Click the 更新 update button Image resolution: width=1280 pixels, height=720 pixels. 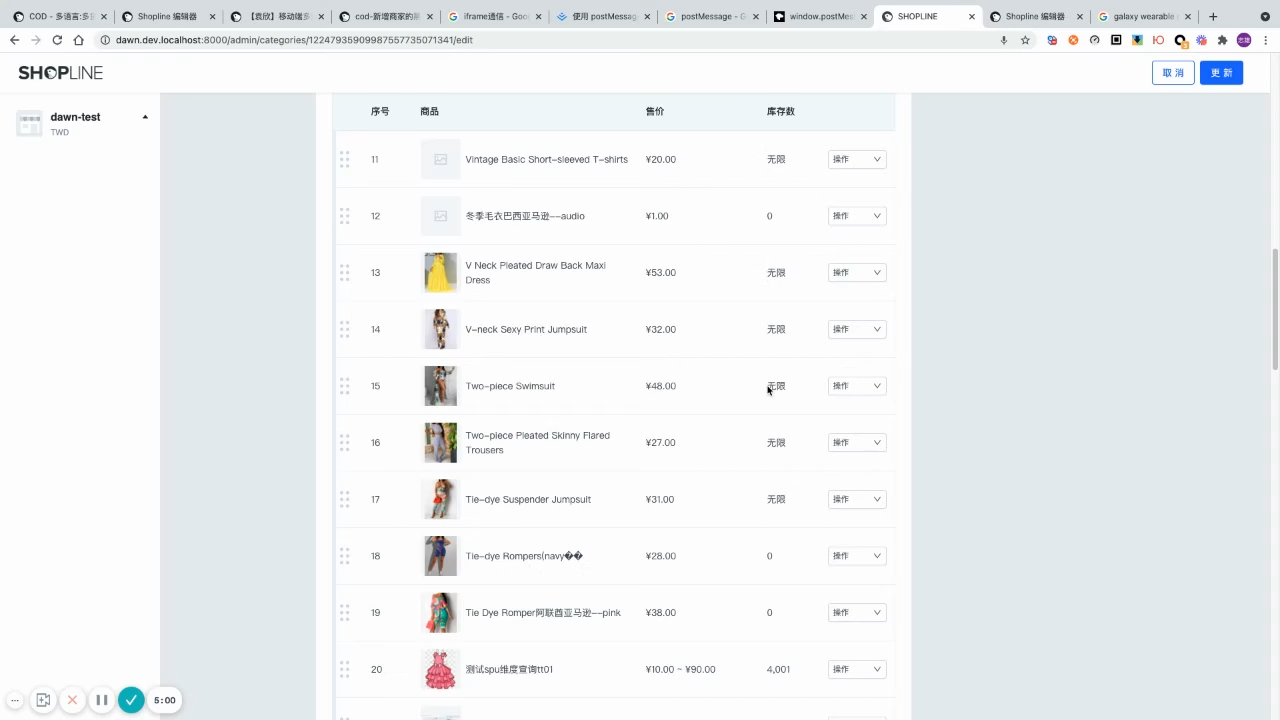click(x=1221, y=73)
